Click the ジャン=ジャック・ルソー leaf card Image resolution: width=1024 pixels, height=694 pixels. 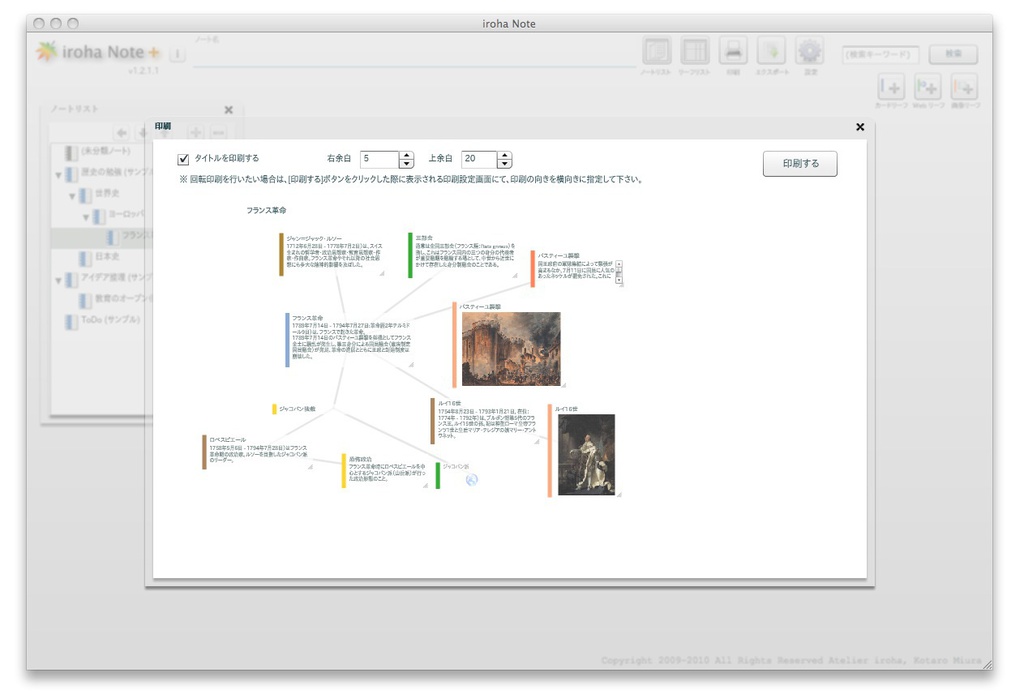pyautogui.click(x=332, y=254)
